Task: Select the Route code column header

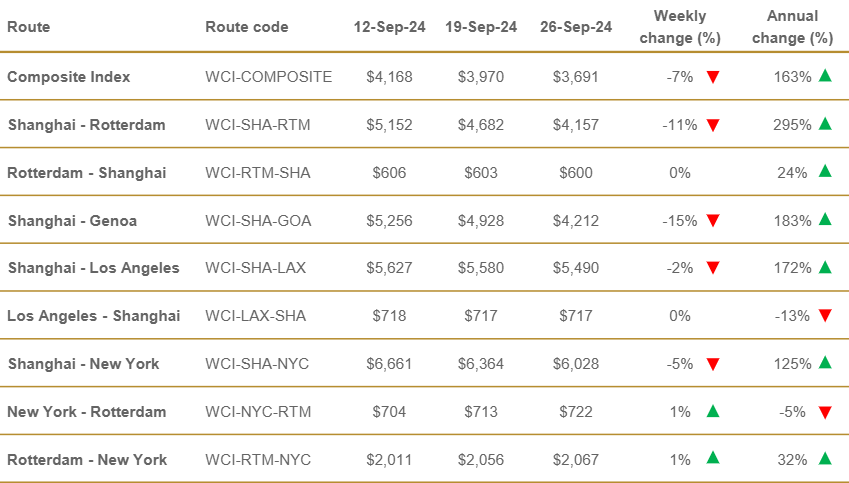Action: (247, 27)
